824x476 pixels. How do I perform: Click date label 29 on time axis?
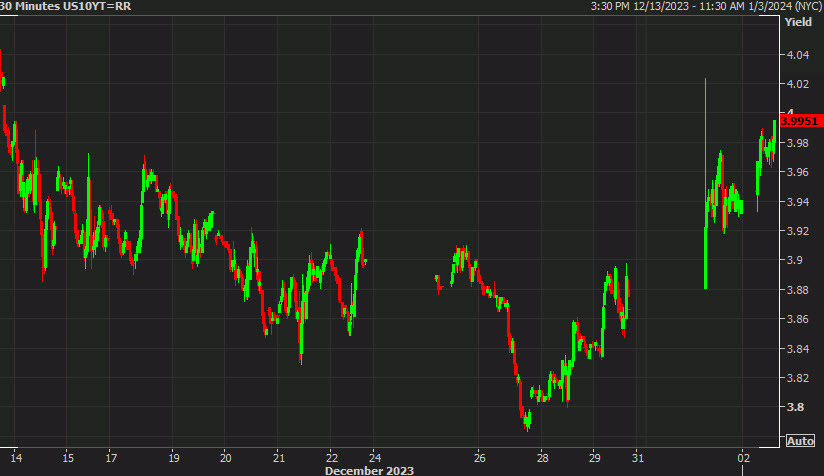click(x=594, y=458)
